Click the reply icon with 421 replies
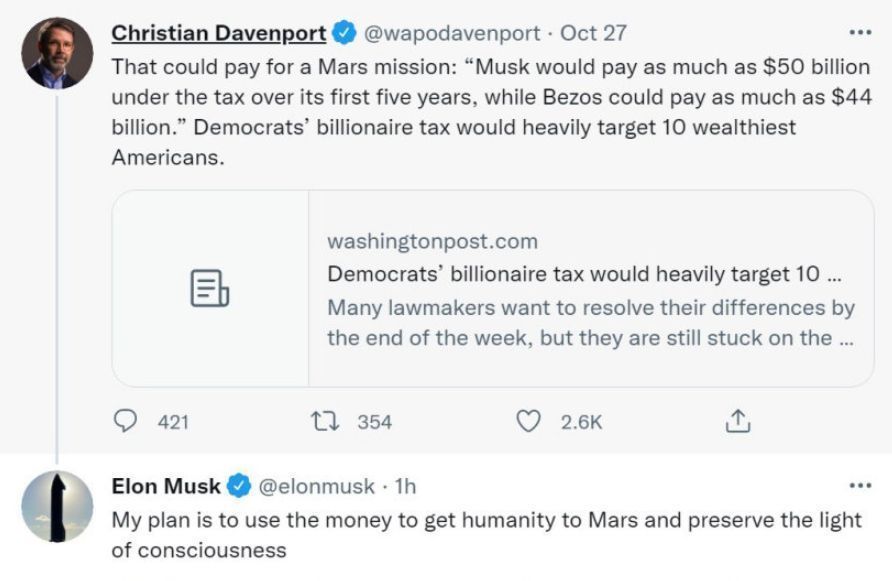892x581 pixels. [x=126, y=422]
